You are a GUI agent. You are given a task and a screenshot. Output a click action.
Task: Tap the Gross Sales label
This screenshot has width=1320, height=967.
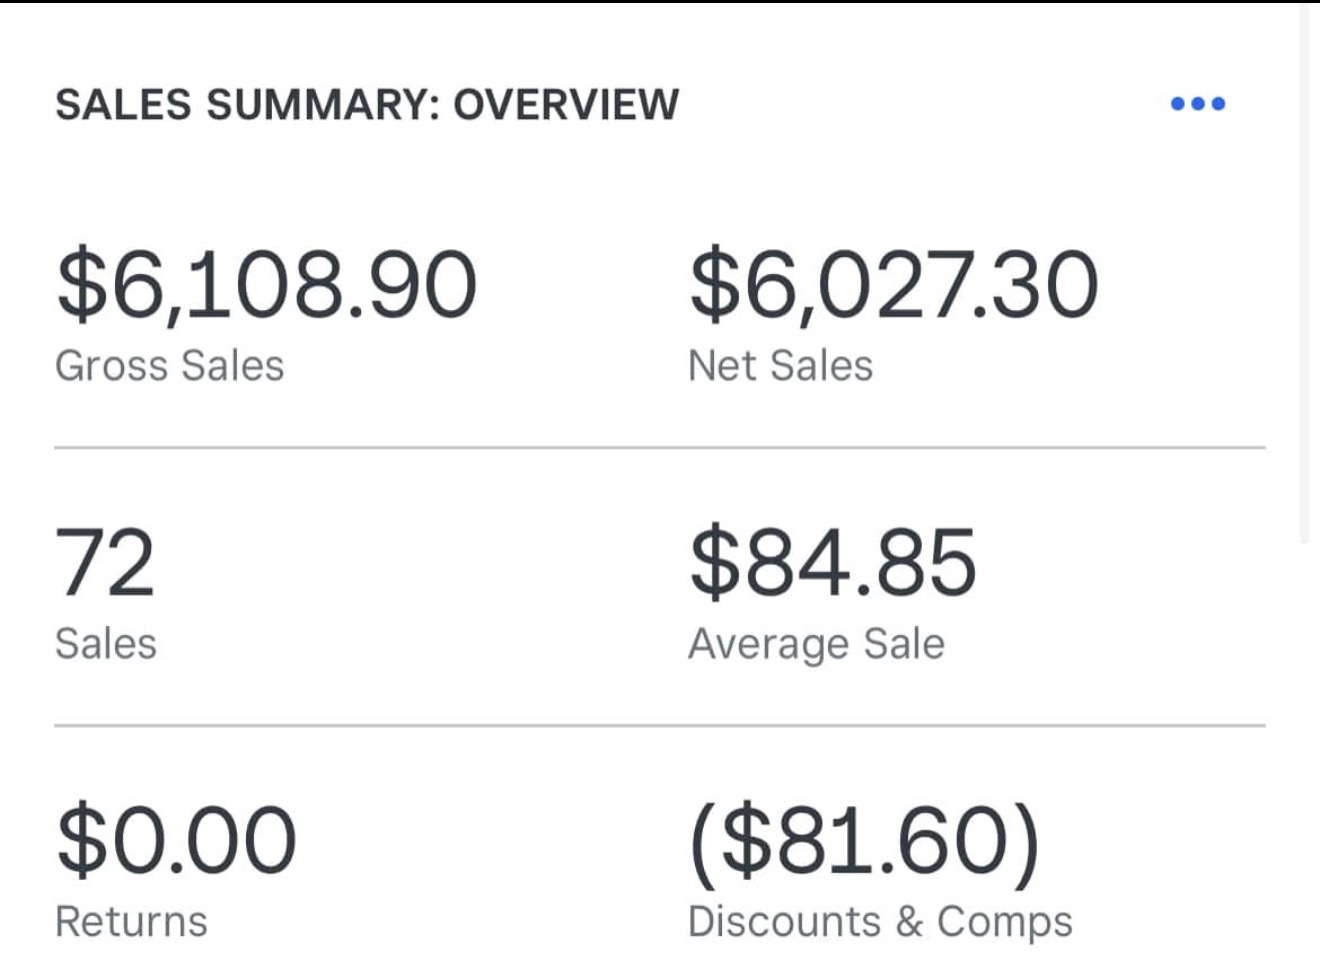[169, 366]
